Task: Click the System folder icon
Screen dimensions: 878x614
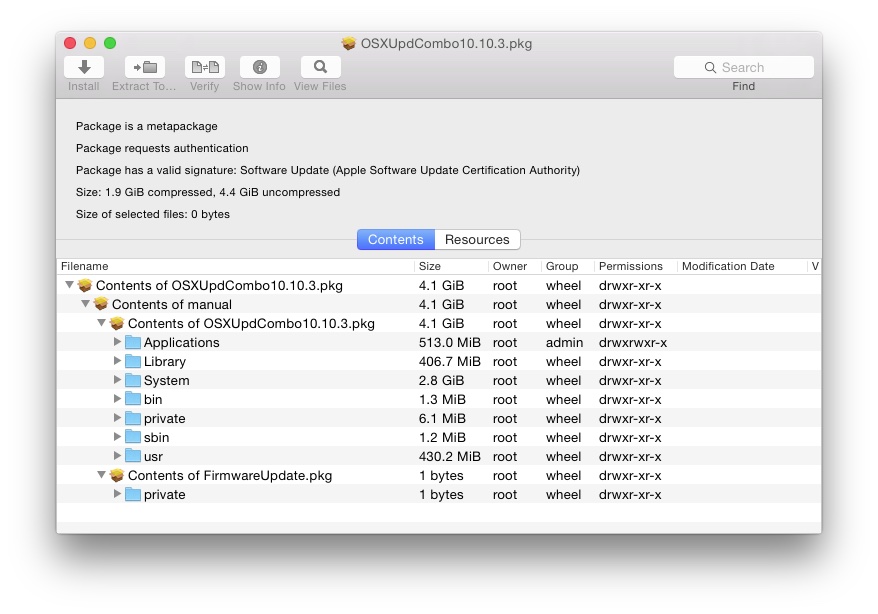Action: click(133, 381)
